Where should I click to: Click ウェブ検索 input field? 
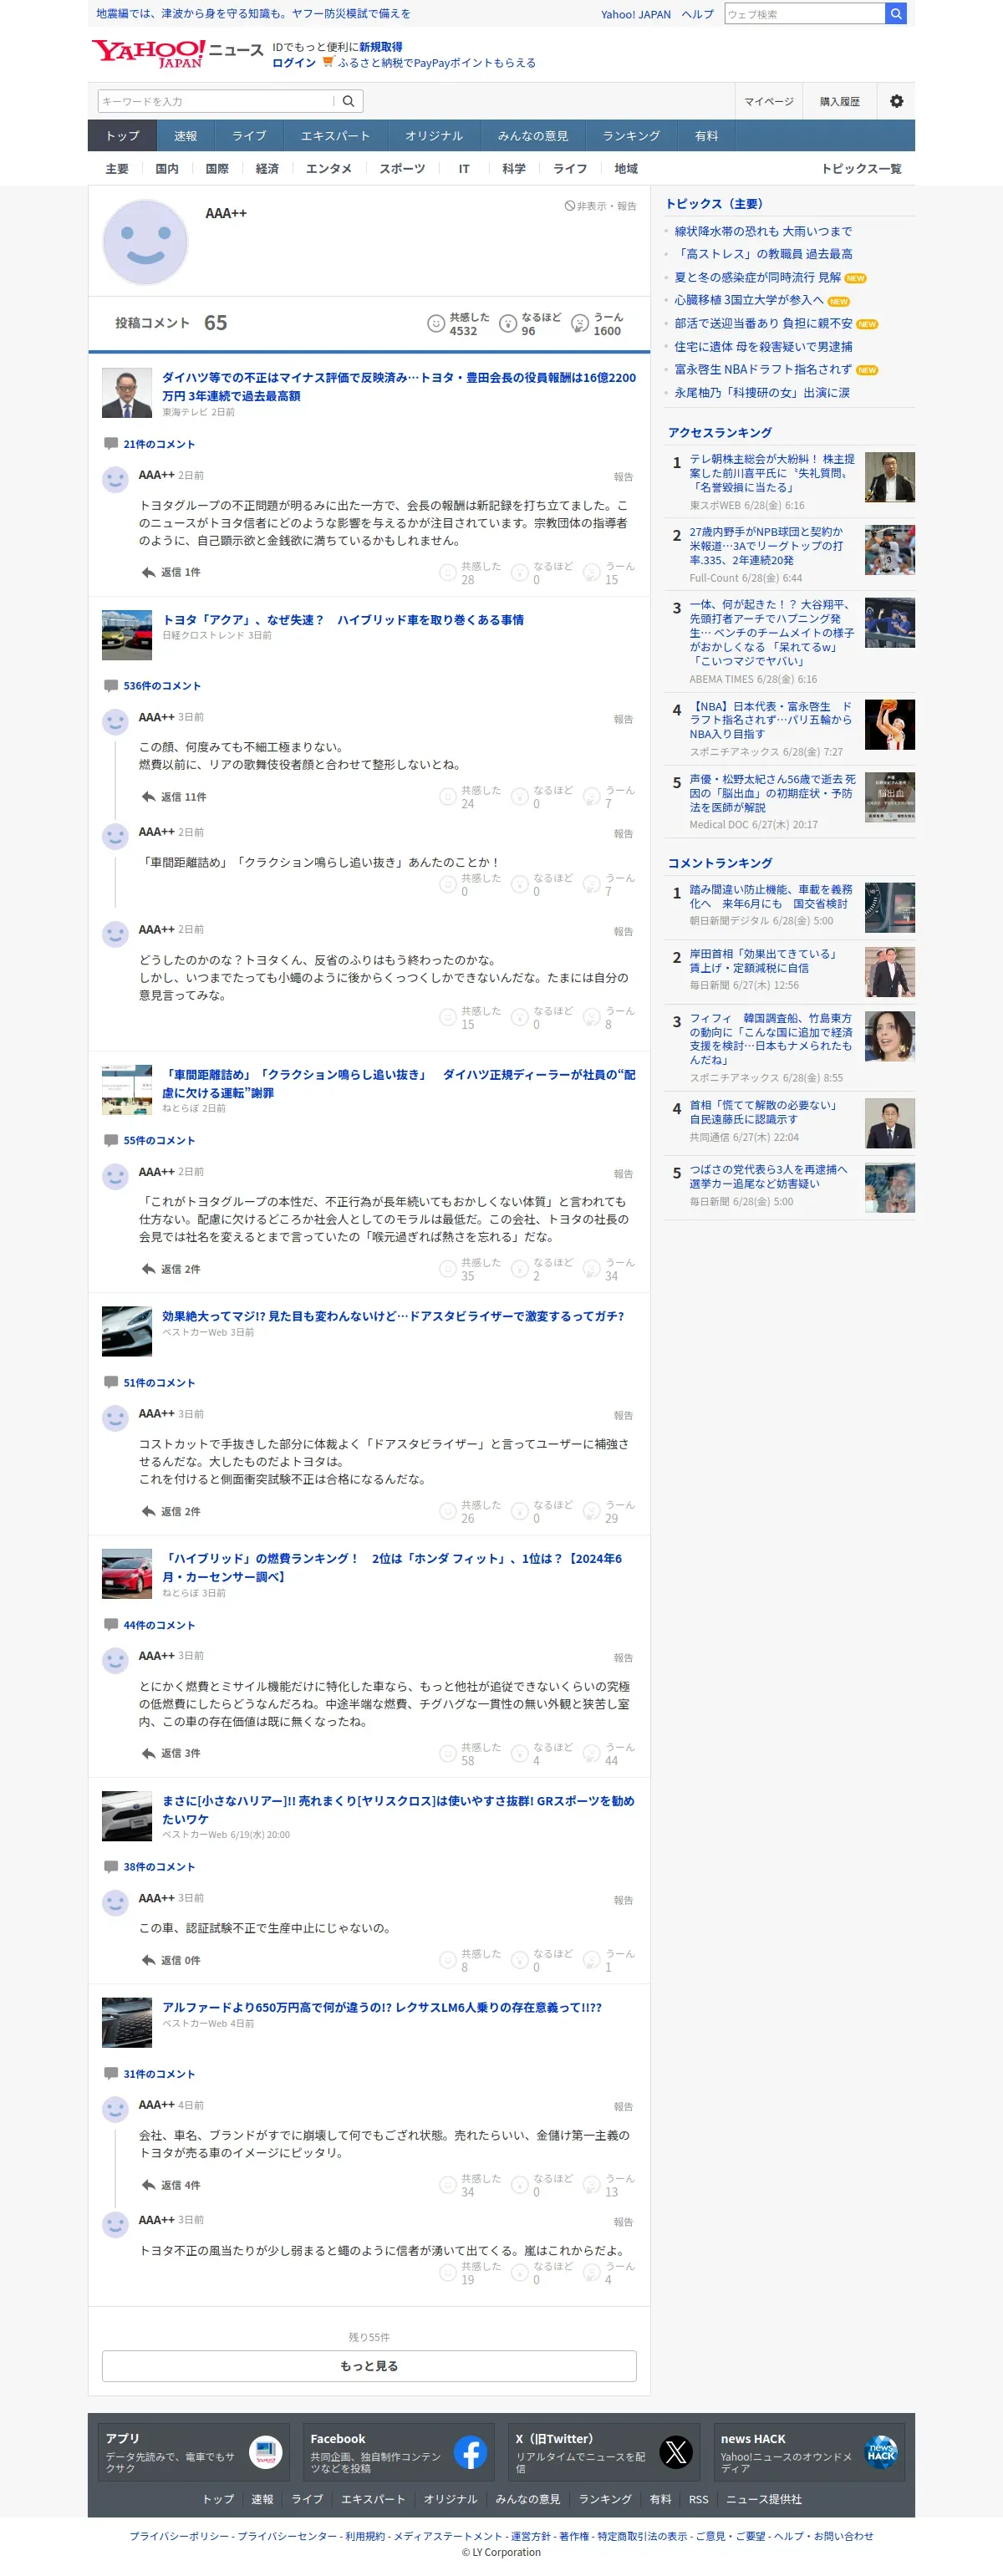805,14
